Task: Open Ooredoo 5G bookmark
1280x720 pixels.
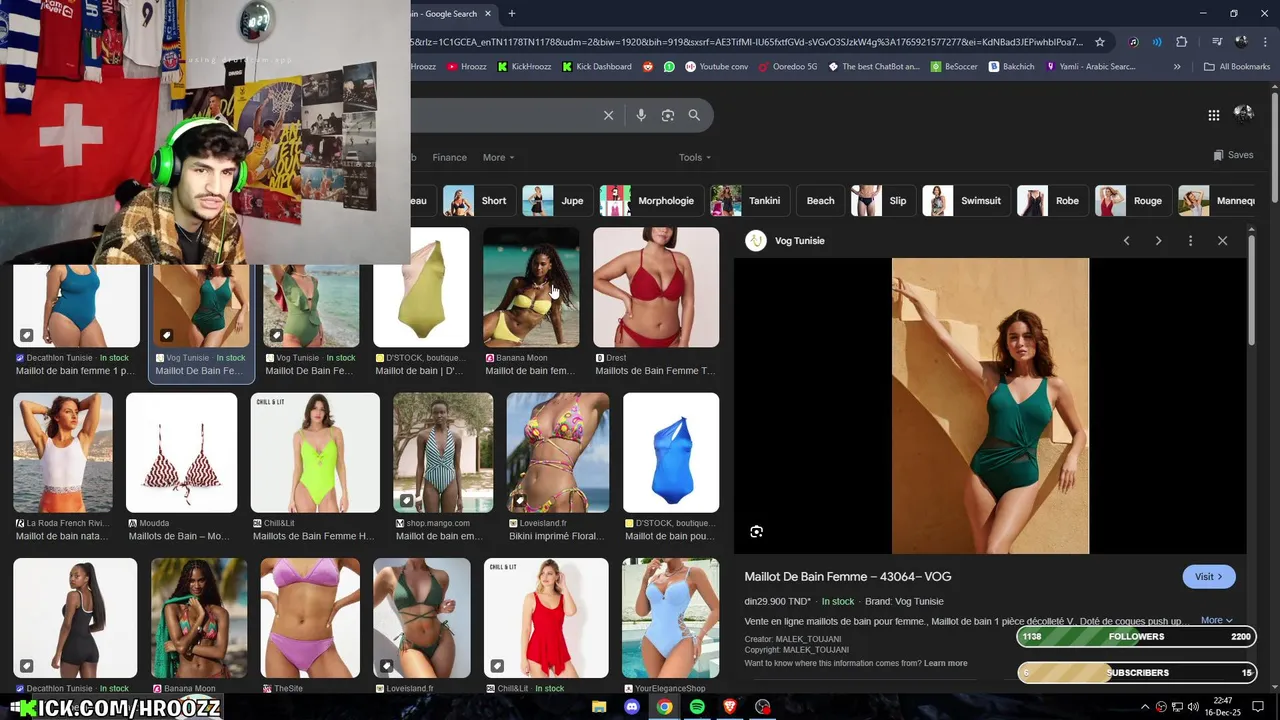Action: [x=788, y=67]
